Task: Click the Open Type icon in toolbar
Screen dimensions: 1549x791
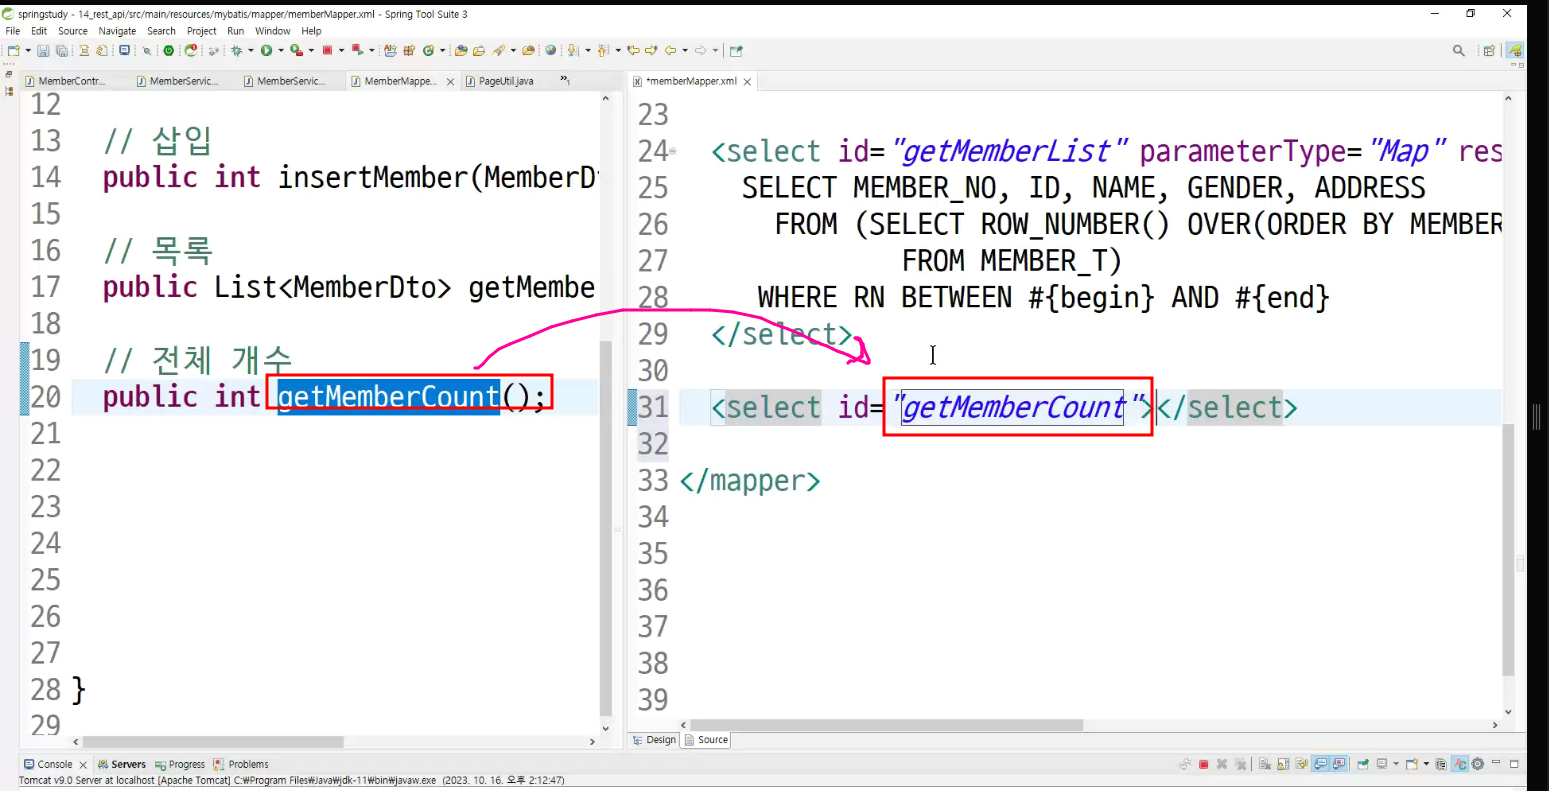Action: (x=460, y=50)
